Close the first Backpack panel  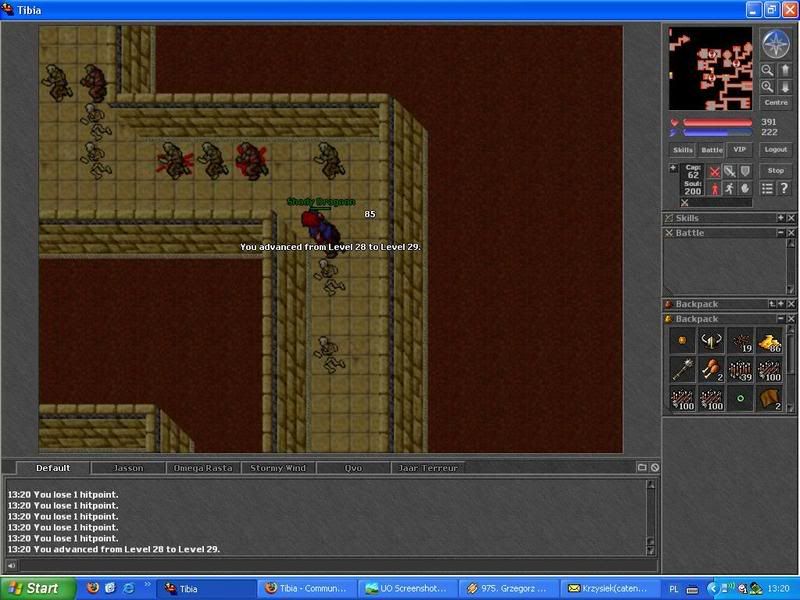point(791,304)
